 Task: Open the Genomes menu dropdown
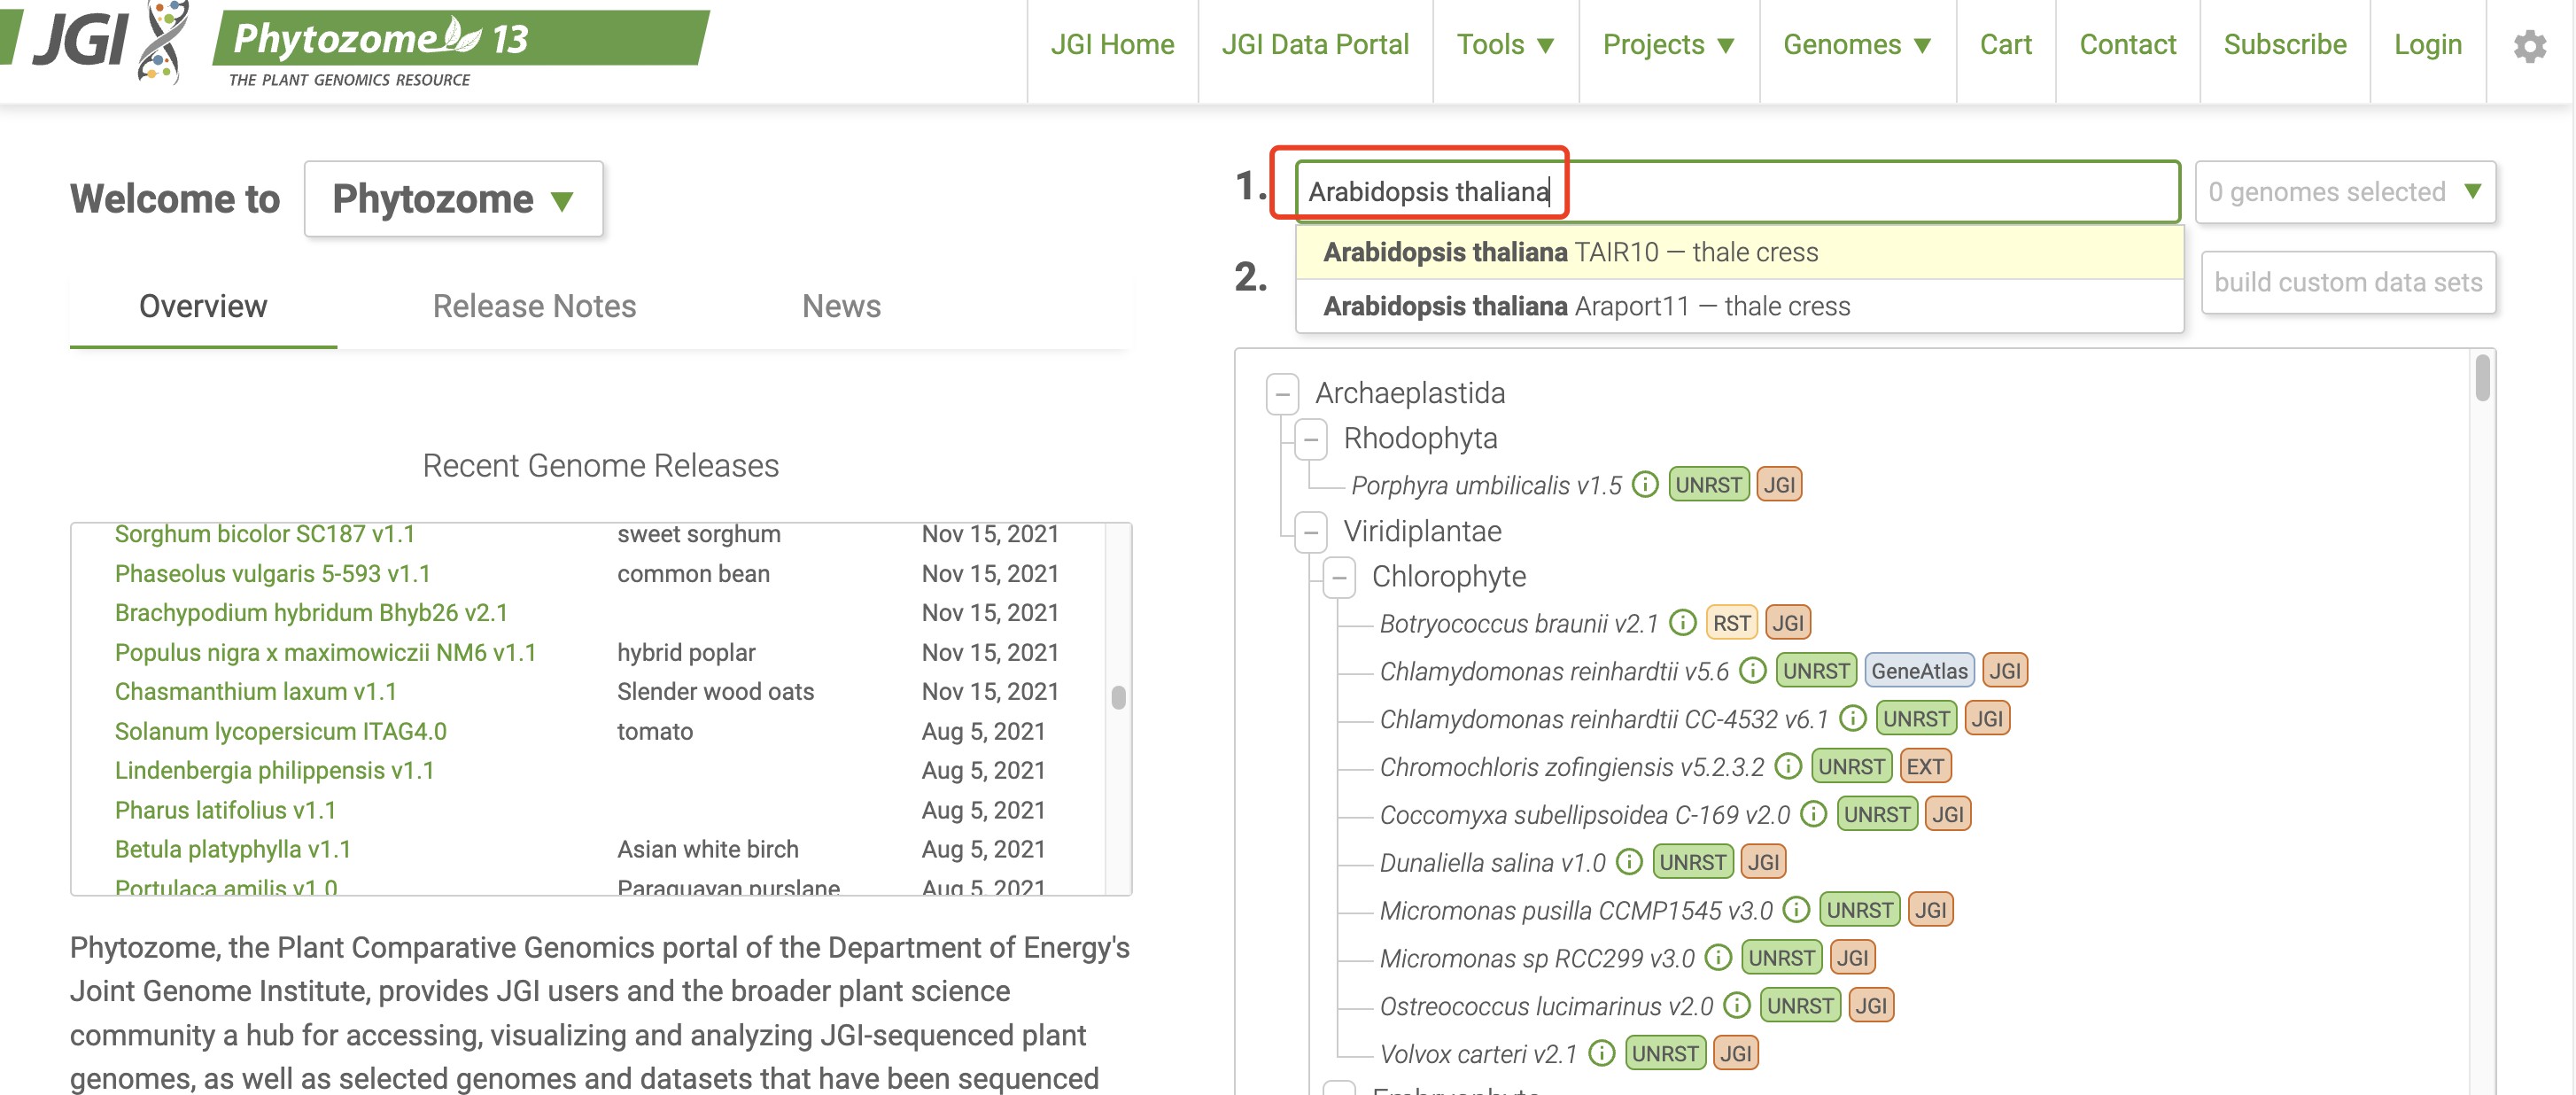click(x=1857, y=45)
